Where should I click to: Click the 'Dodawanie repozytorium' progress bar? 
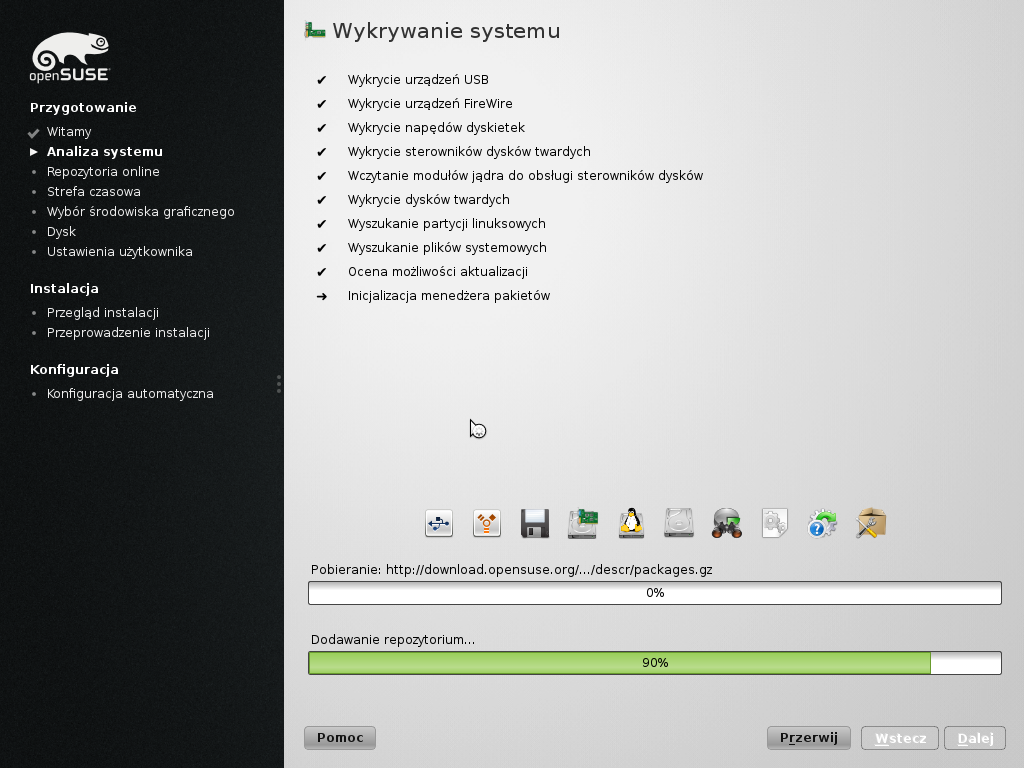pyautogui.click(x=655, y=663)
